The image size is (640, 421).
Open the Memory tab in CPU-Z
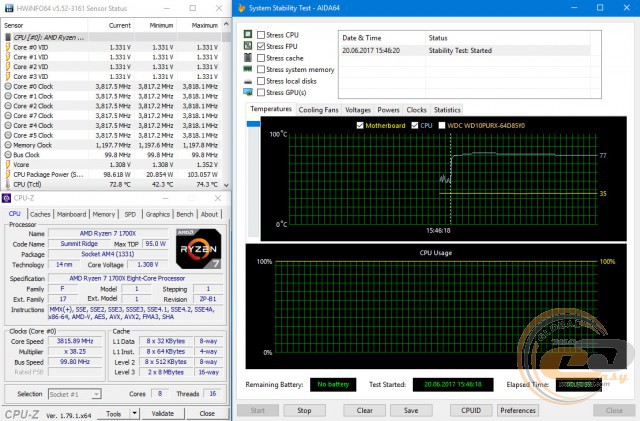coord(104,214)
